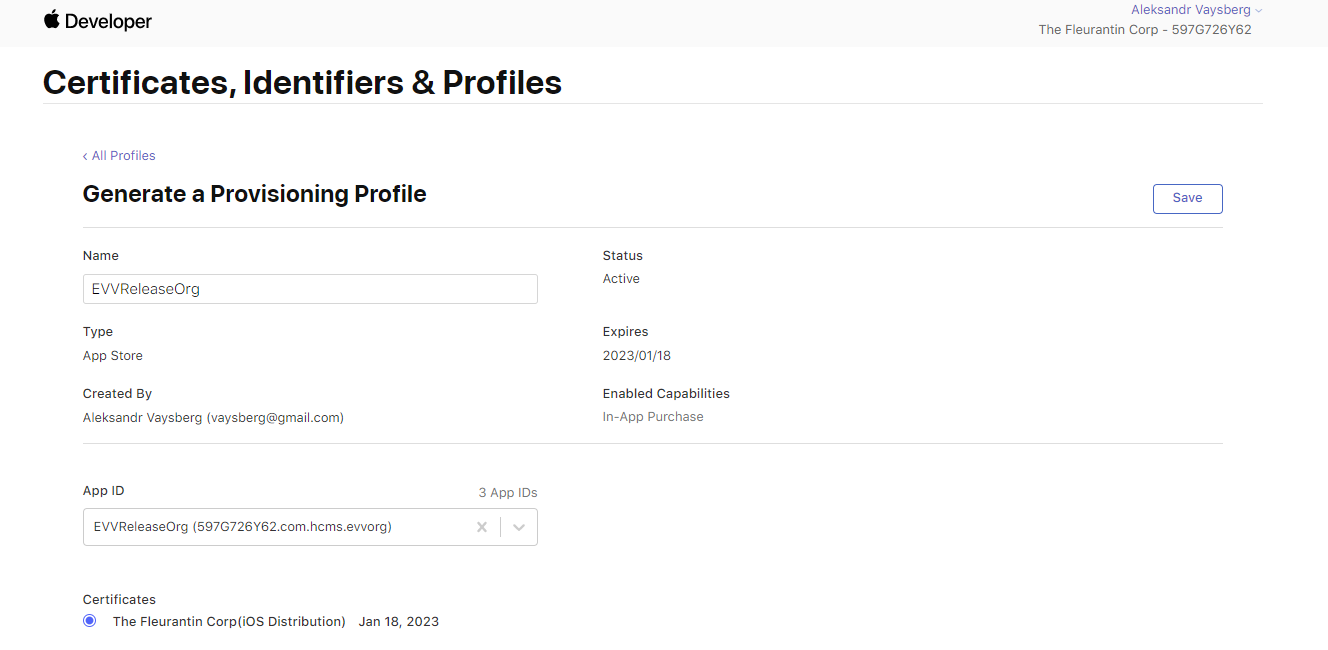Image resolution: width=1328 pixels, height=650 pixels.
Task: Go to Certificates, Identifiers & Profiles heading
Action: click(302, 82)
